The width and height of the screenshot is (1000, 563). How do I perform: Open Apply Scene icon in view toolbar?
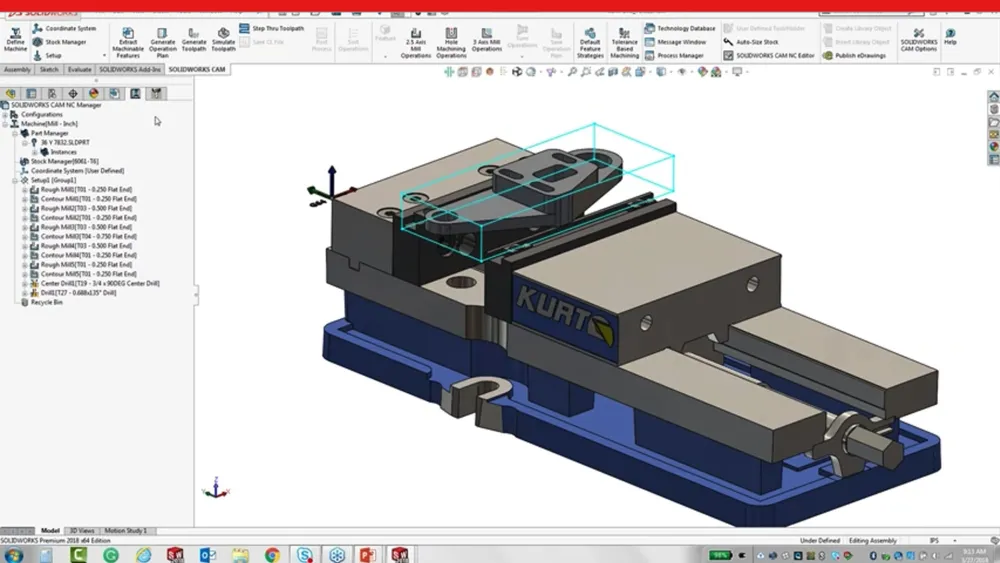click(x=716, y=72)
